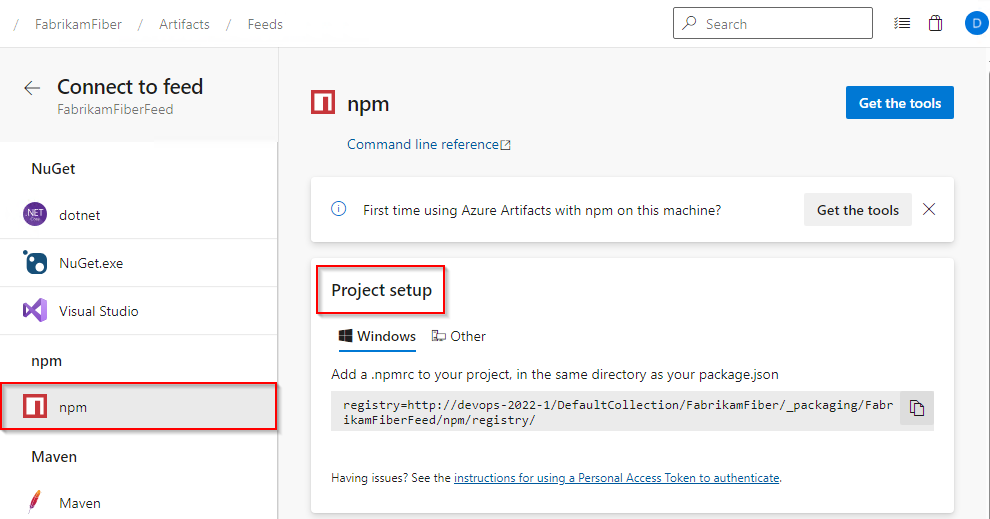Click the NuGet.exe logo icon
Viewport: 990px width, 519px height.
pos(35,262)
